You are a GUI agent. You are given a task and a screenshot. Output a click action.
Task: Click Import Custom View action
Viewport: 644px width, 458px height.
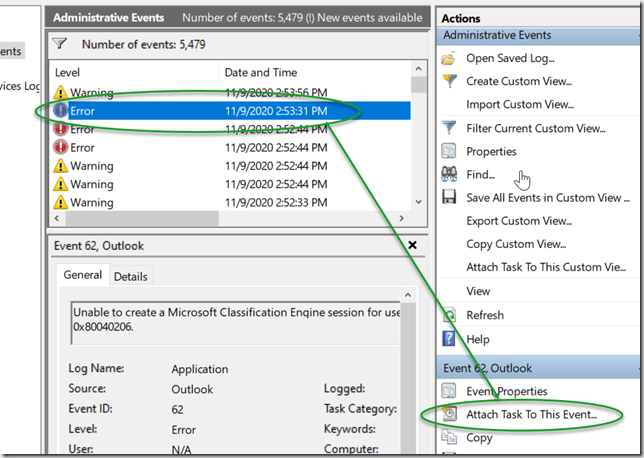519,104
